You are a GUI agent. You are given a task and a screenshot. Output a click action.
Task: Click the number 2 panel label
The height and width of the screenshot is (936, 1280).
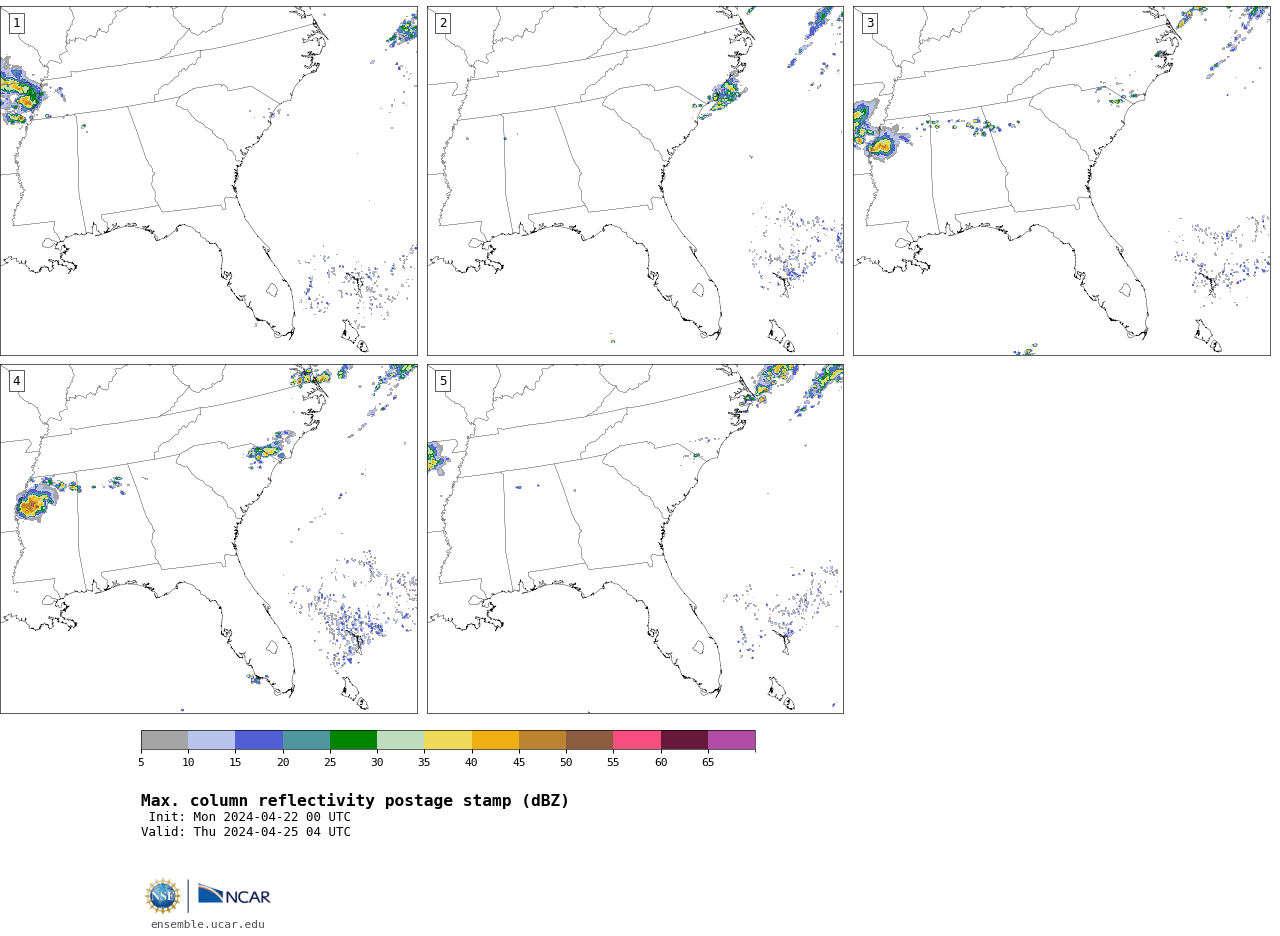click(x=443, y=23)
